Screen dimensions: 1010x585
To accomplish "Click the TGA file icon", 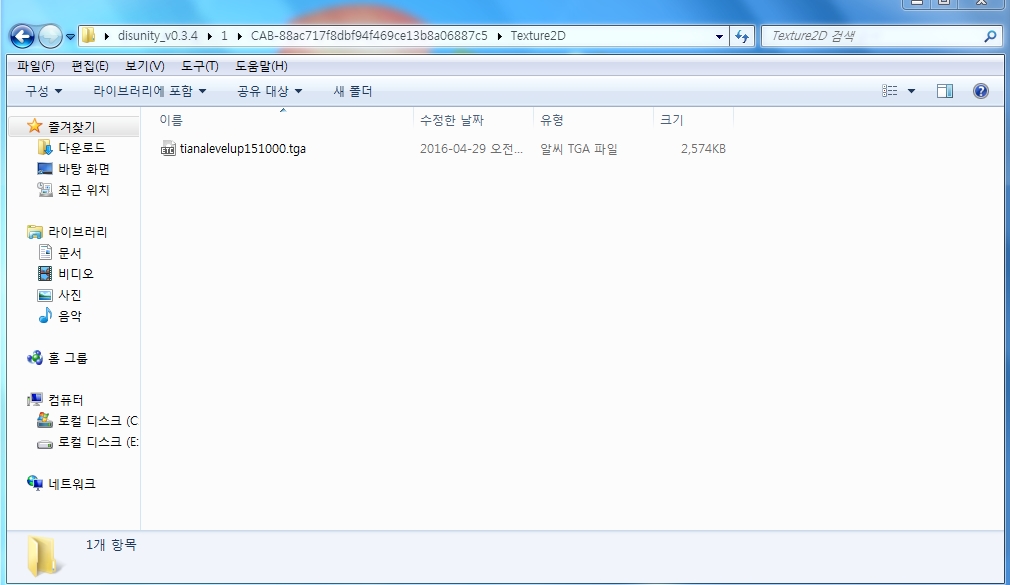I will click(x=168, y=149).
